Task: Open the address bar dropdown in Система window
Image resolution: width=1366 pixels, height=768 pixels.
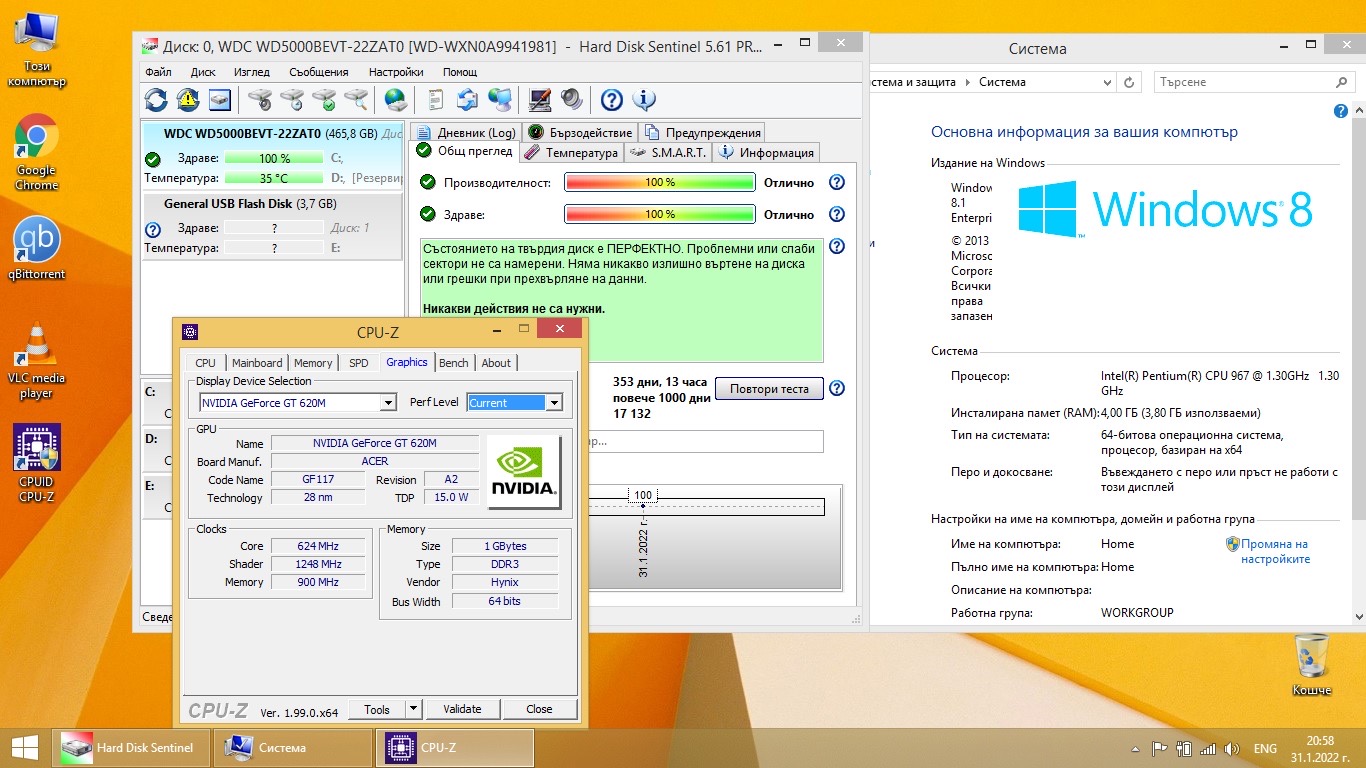Action: pos(1106,82)
